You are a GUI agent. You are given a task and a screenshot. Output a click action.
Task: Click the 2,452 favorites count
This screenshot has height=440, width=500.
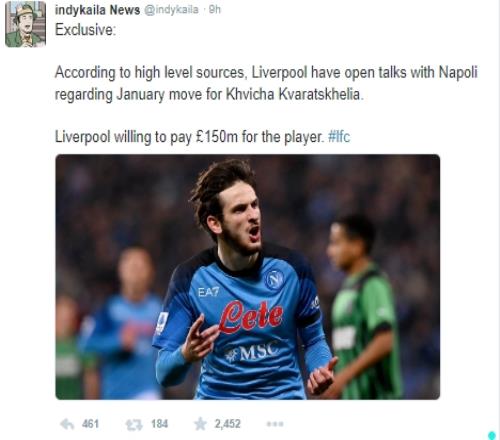click(227, 424)
